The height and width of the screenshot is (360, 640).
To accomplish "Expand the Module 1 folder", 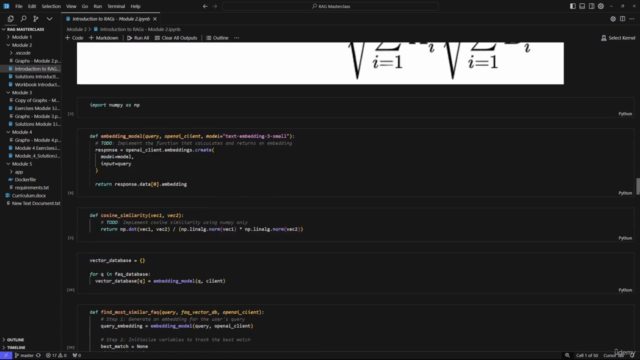I will 22,37.
